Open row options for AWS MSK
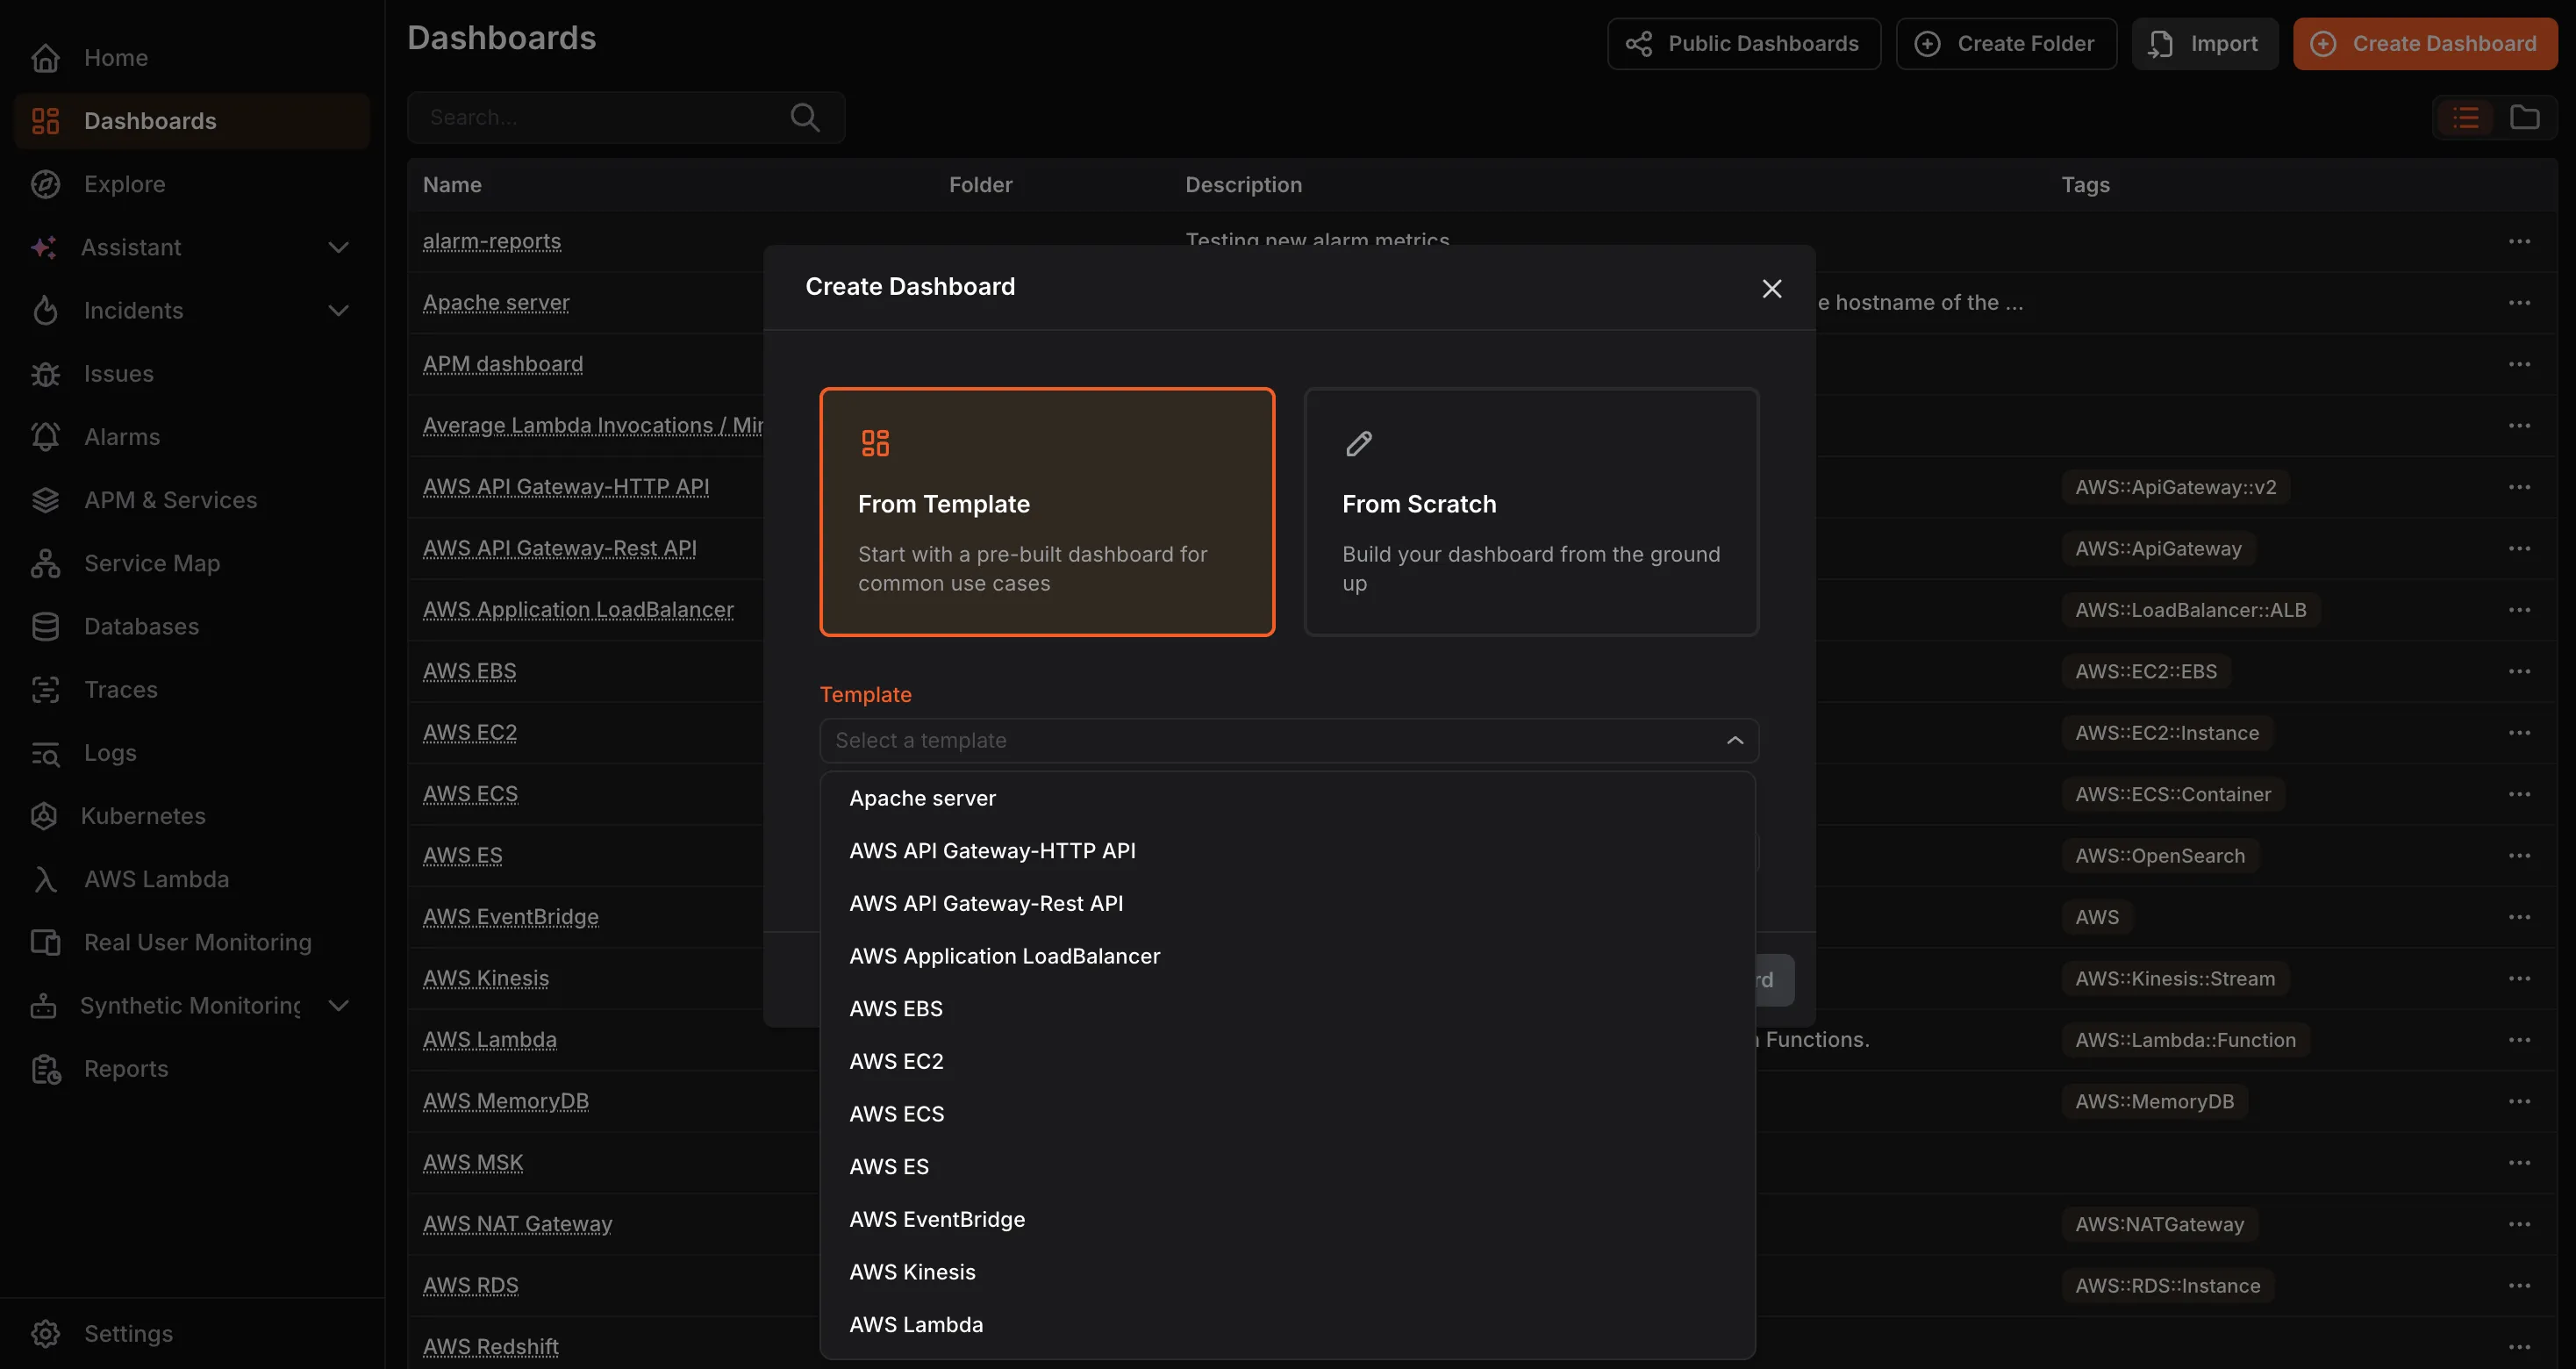Screen dimensions: 2576x1369 click(x=2519, y=1163)
